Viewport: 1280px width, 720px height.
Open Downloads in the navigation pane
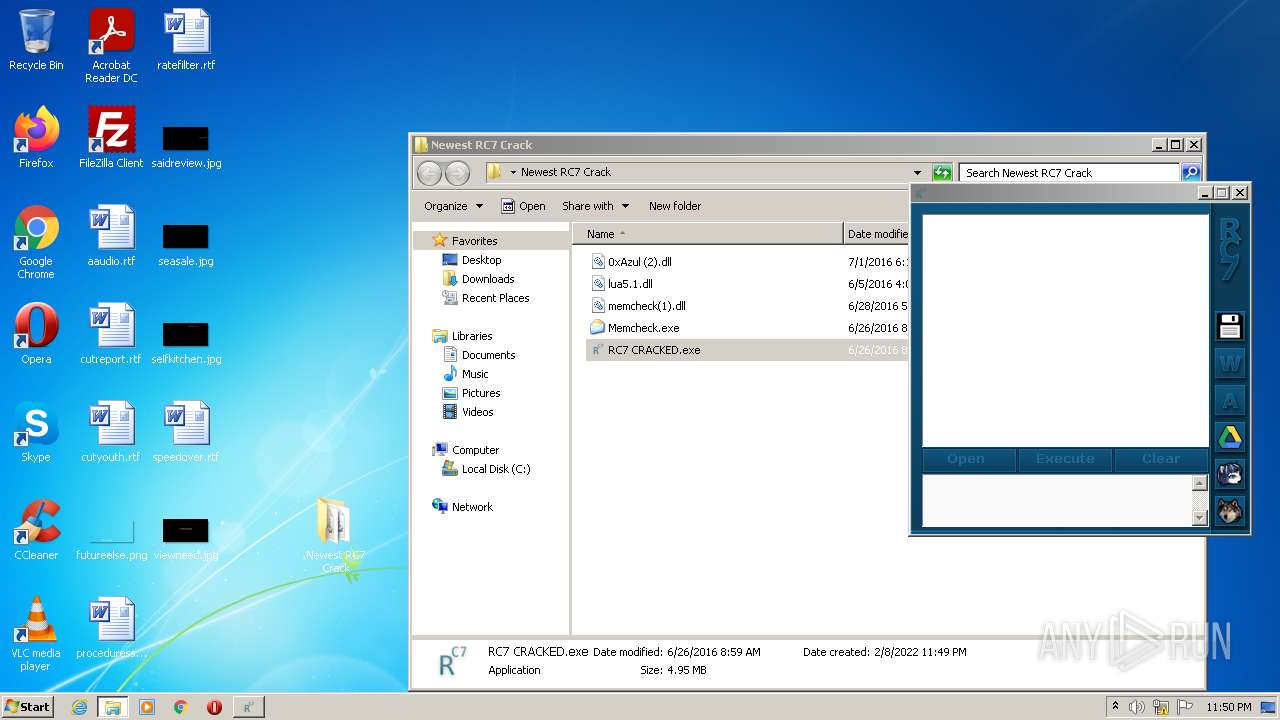click(x=487, y=279)
